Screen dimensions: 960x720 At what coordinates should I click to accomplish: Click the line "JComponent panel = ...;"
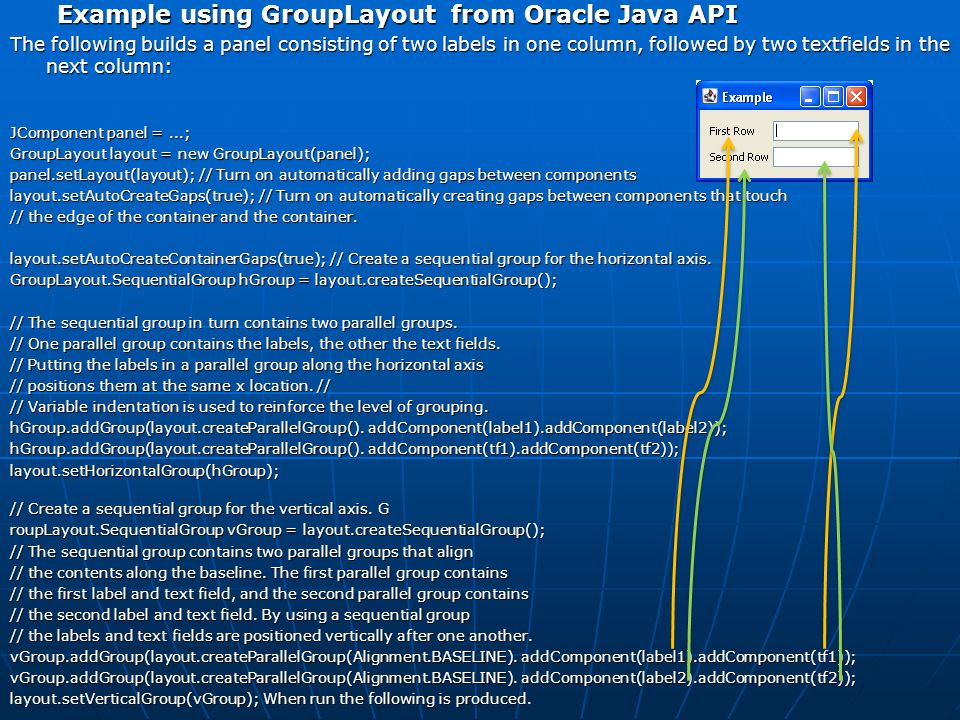100,133
